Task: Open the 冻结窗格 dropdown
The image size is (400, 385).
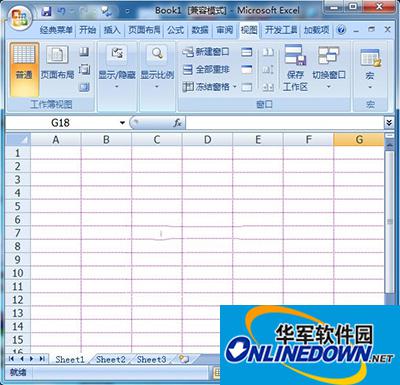Action: [210, 87]
